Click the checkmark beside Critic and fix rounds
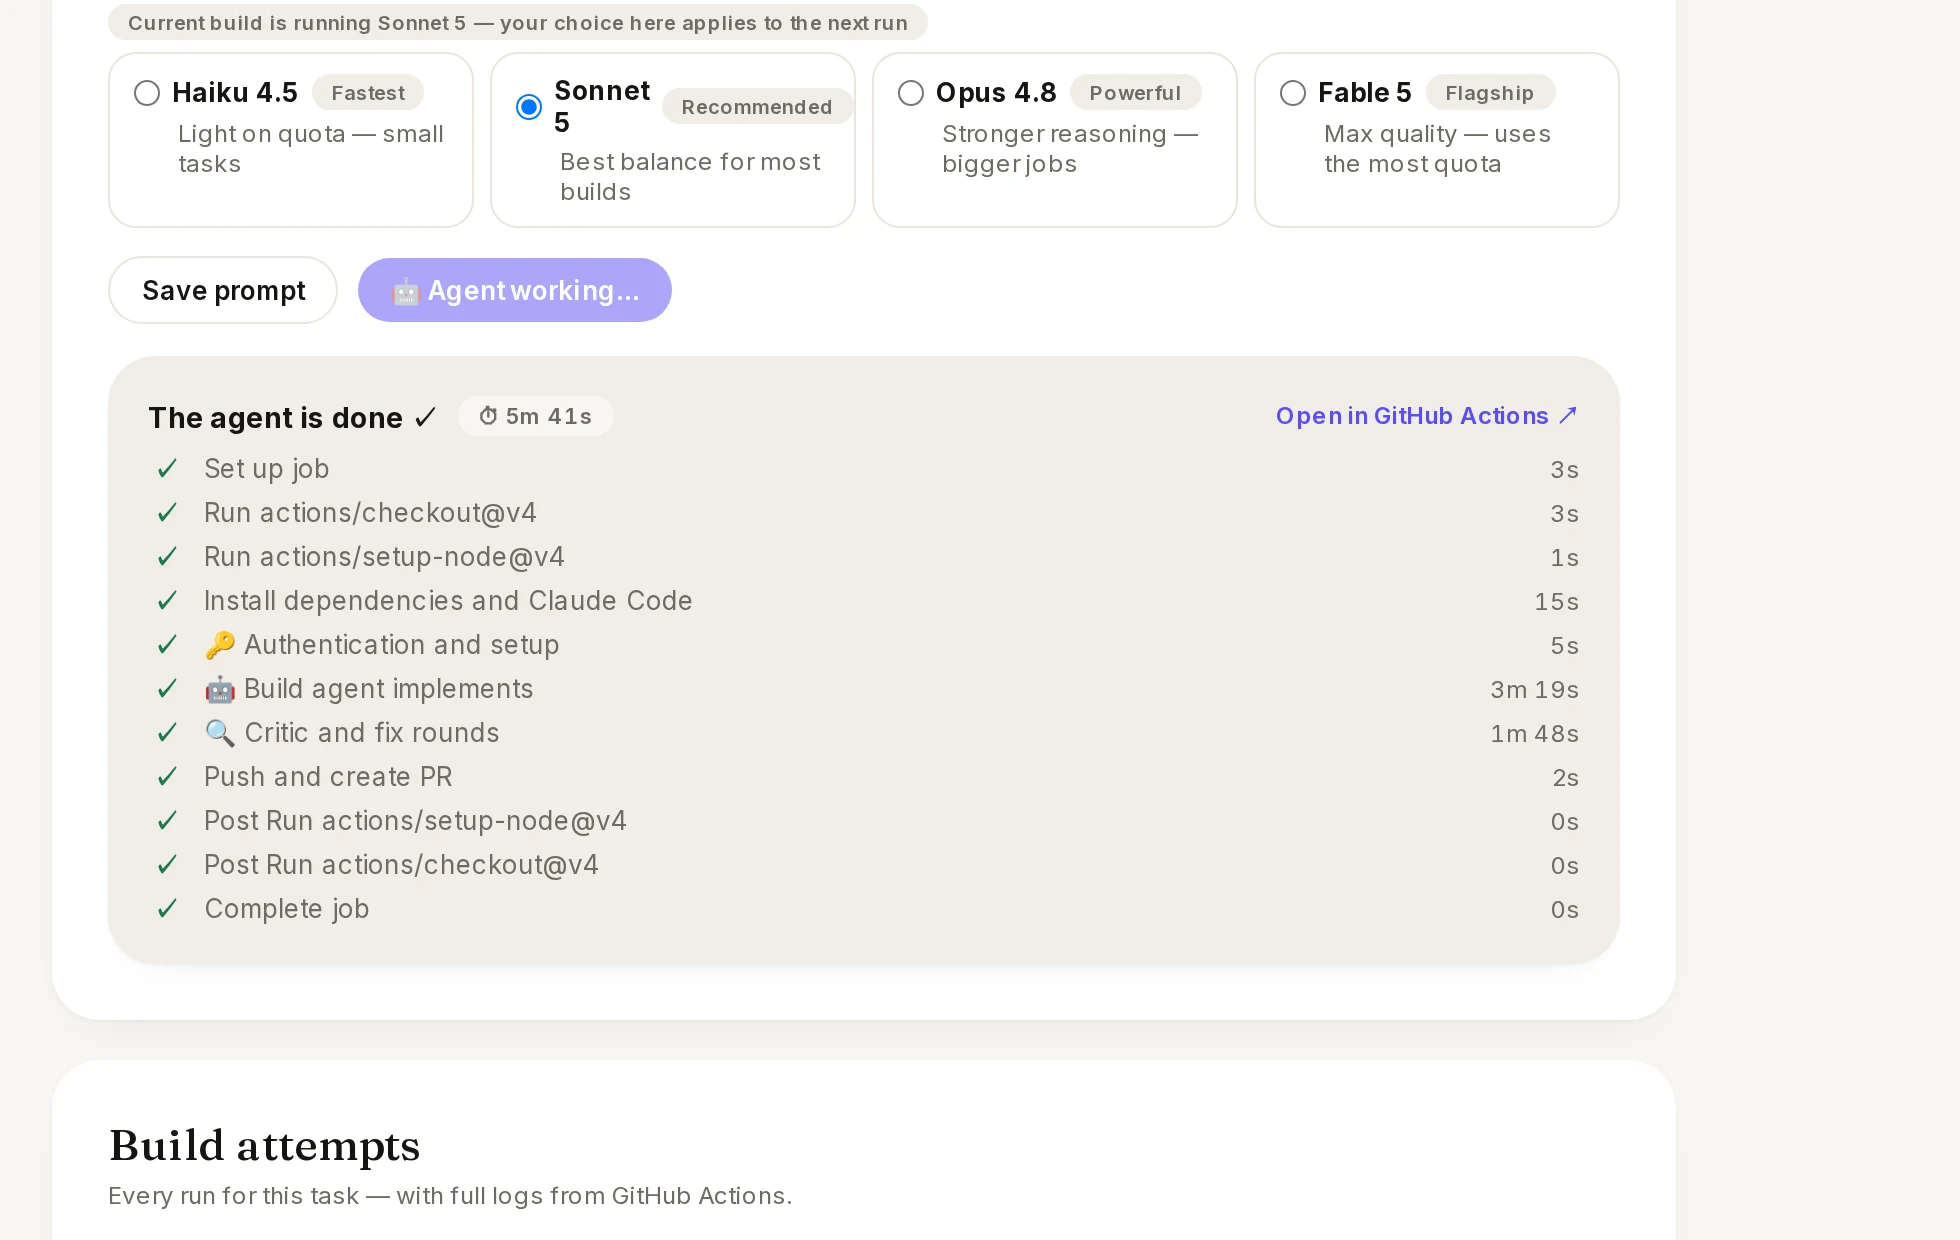Image resolution: width=1960 pixels, height=1240 pixels. [167, 733]
